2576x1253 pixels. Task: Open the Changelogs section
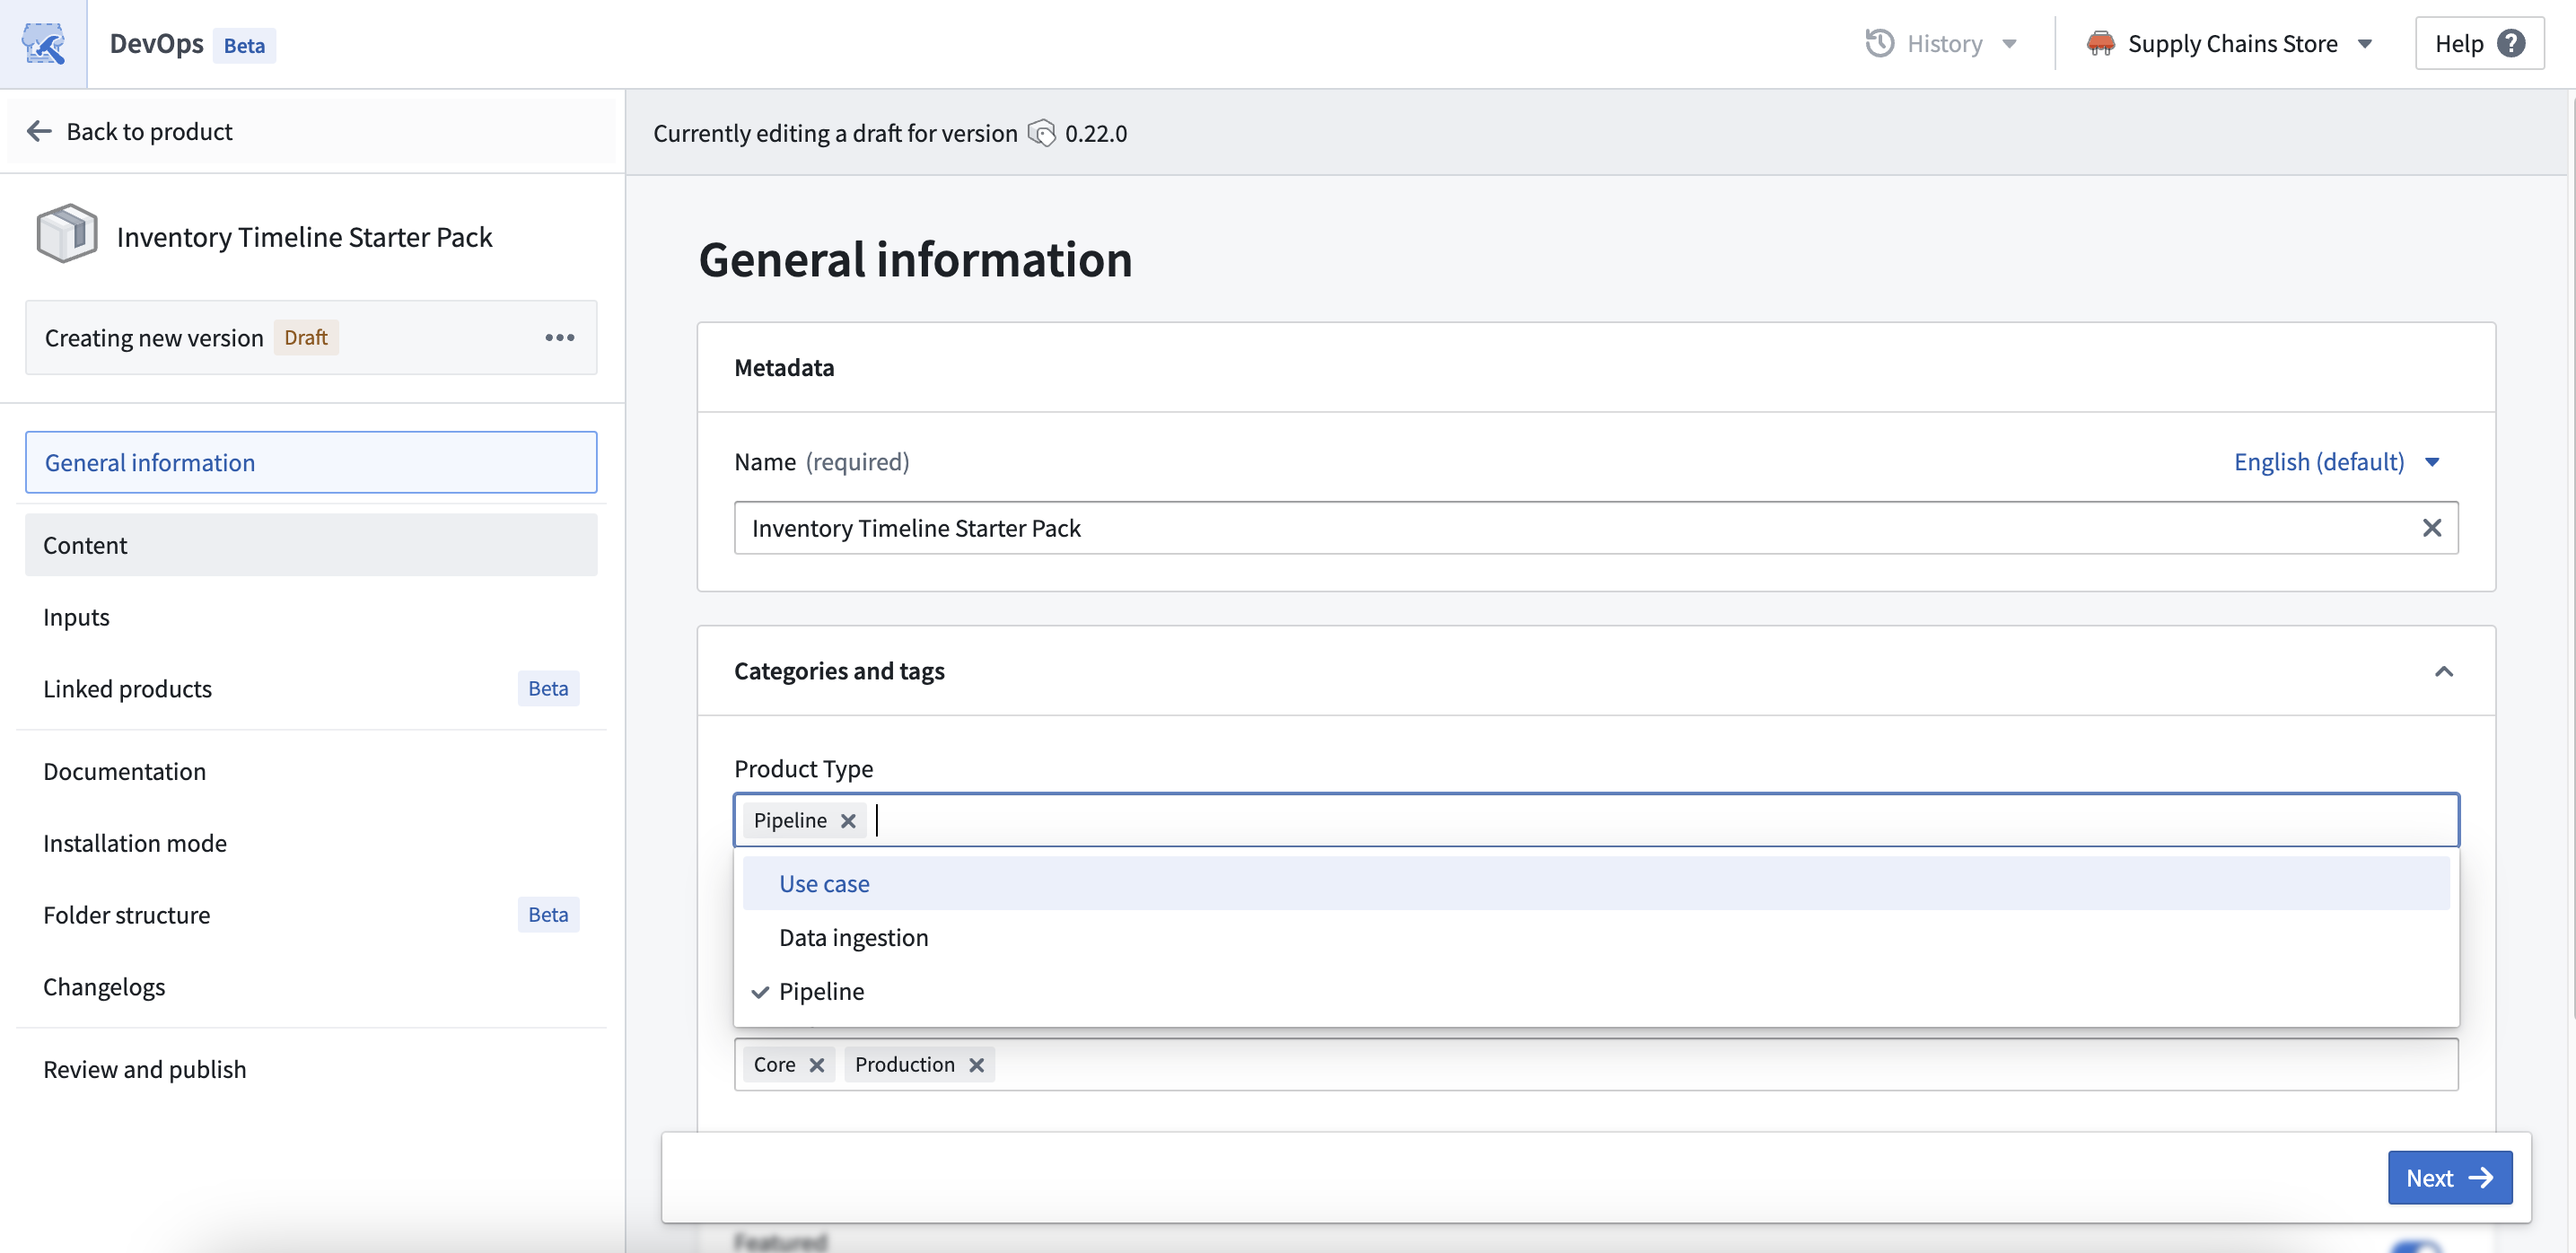pyautogui.click(x=311, y=987)
